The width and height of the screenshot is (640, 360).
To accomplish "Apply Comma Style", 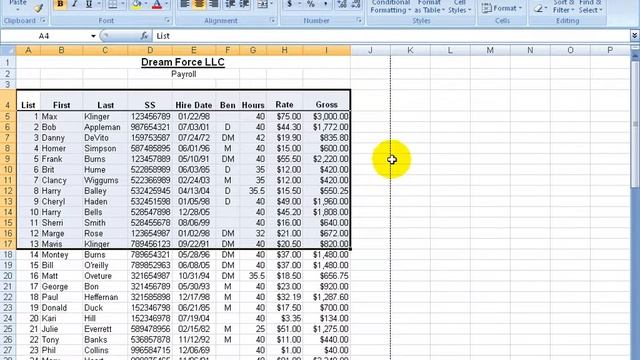I will [x=325, y=4].
